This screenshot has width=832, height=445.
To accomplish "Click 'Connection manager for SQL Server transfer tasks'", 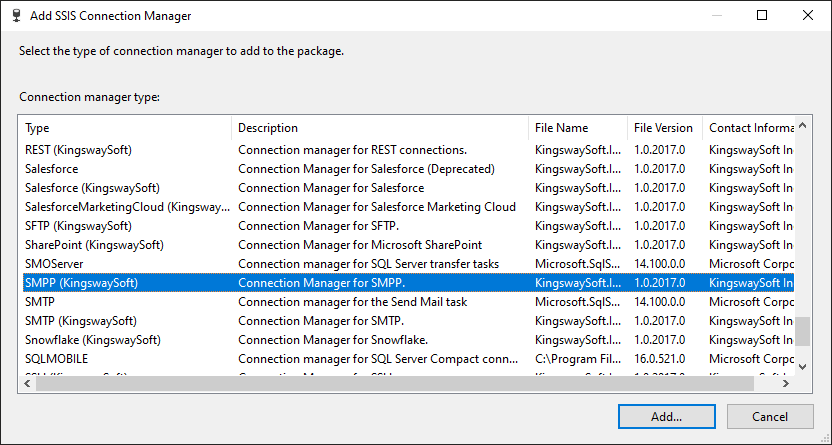I will [368, 264].
